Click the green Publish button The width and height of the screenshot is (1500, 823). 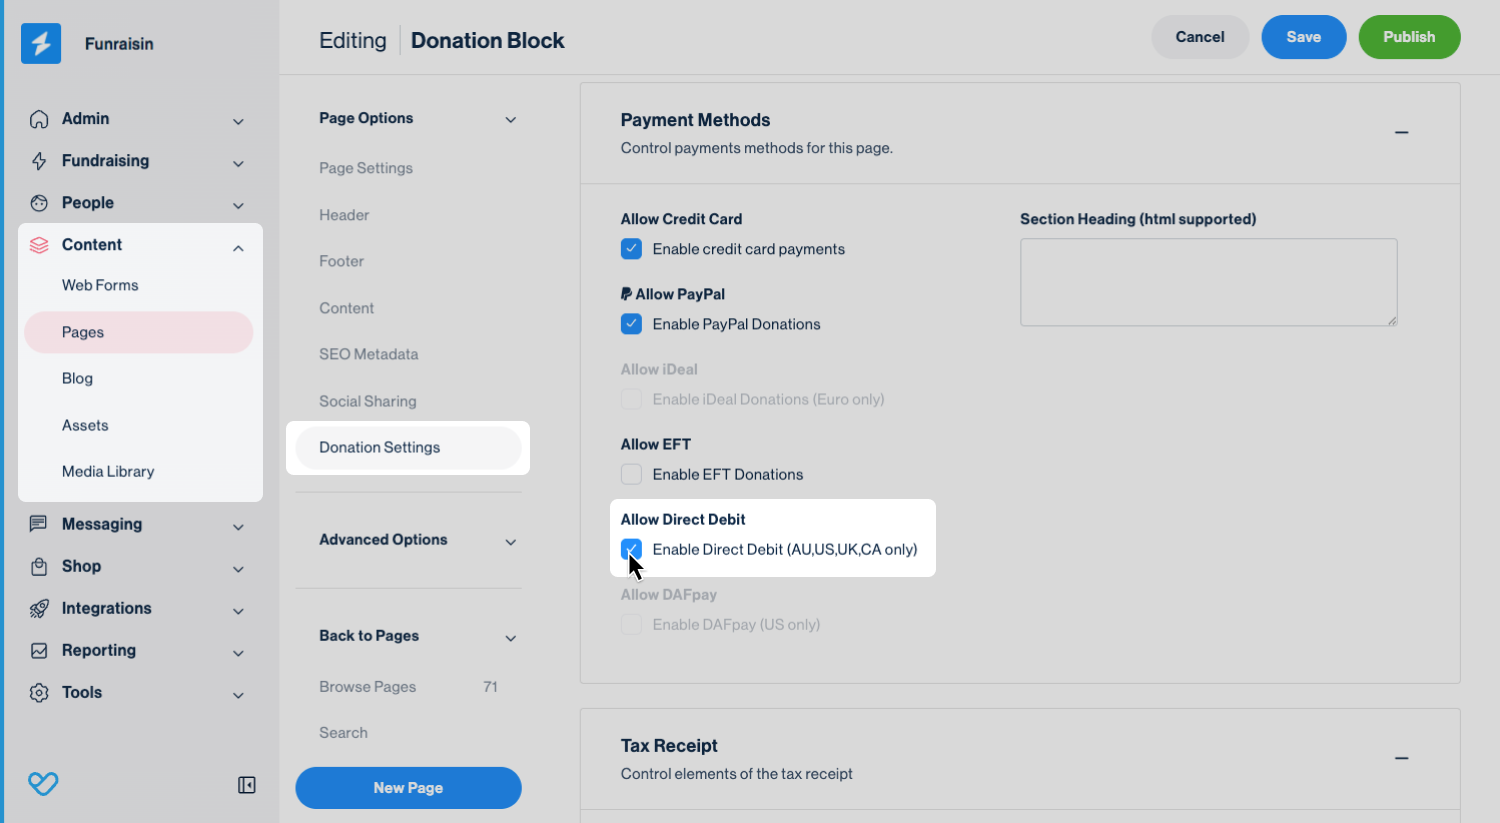(x=1408, y=37)
